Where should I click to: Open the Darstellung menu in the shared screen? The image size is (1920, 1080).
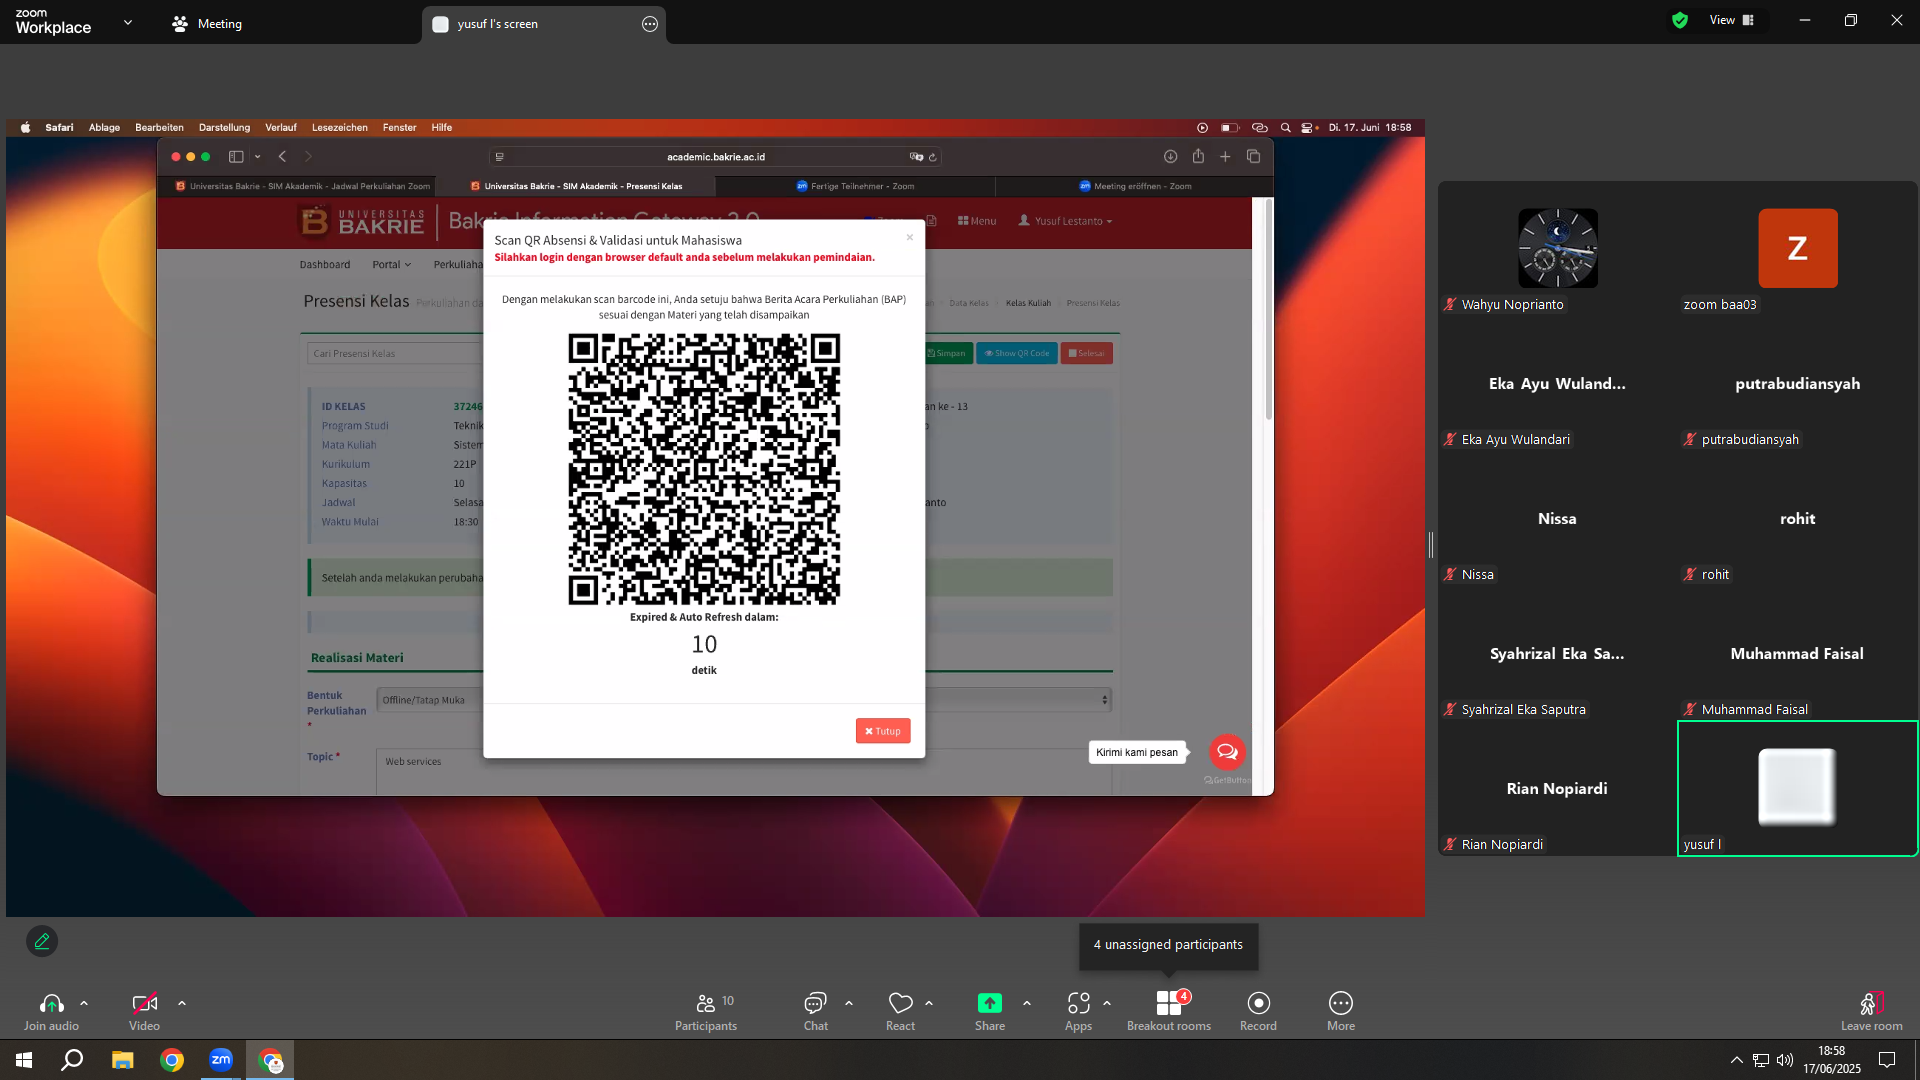(x=224, y=128)
